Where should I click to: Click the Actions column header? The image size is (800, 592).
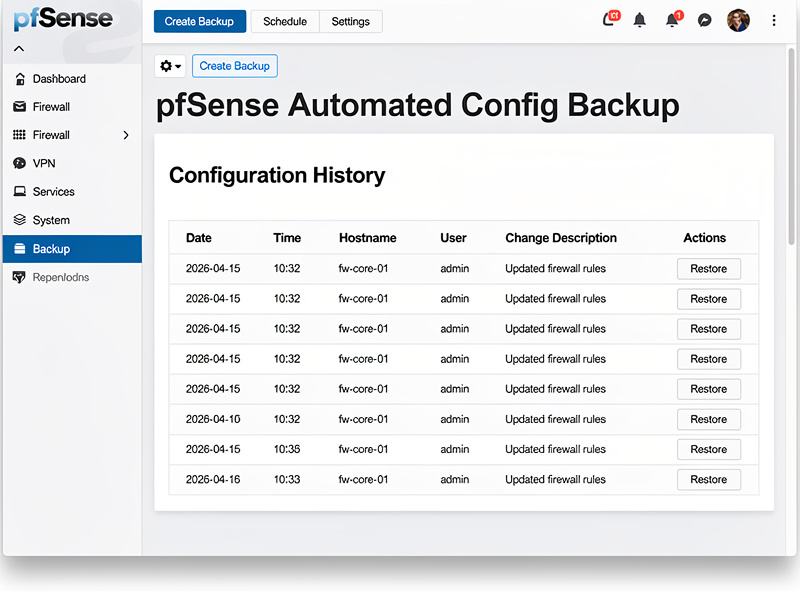point(704,238)
